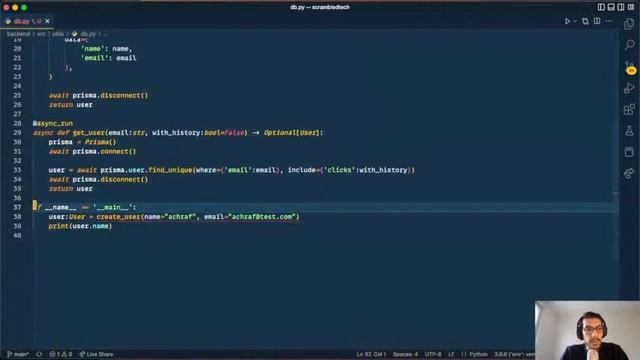Click 'Prisma()' on line 30

(x=100, y=142)
